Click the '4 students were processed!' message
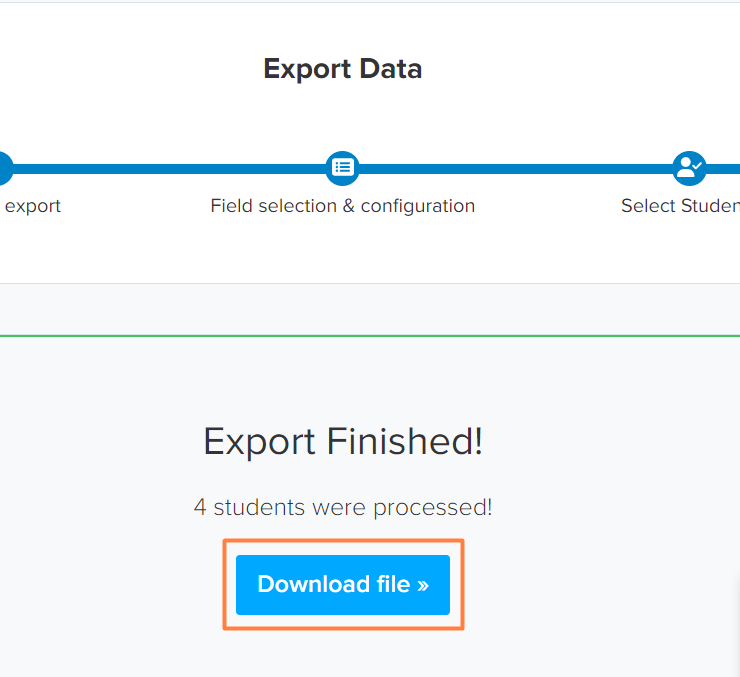This screenshot has width=740, height=677. tap(343, 508)
